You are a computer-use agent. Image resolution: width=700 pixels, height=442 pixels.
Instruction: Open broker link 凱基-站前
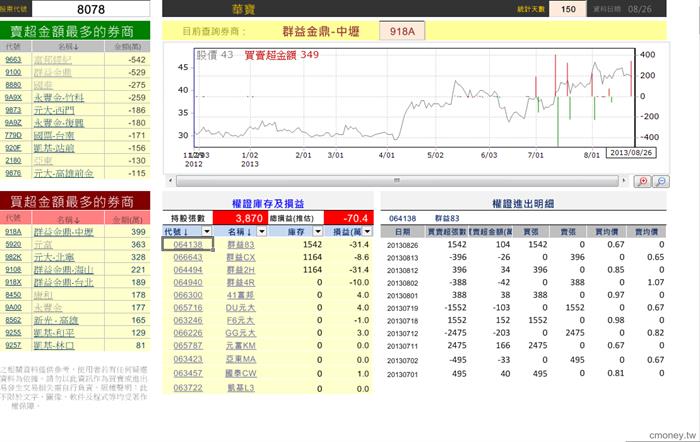(54, 148)
